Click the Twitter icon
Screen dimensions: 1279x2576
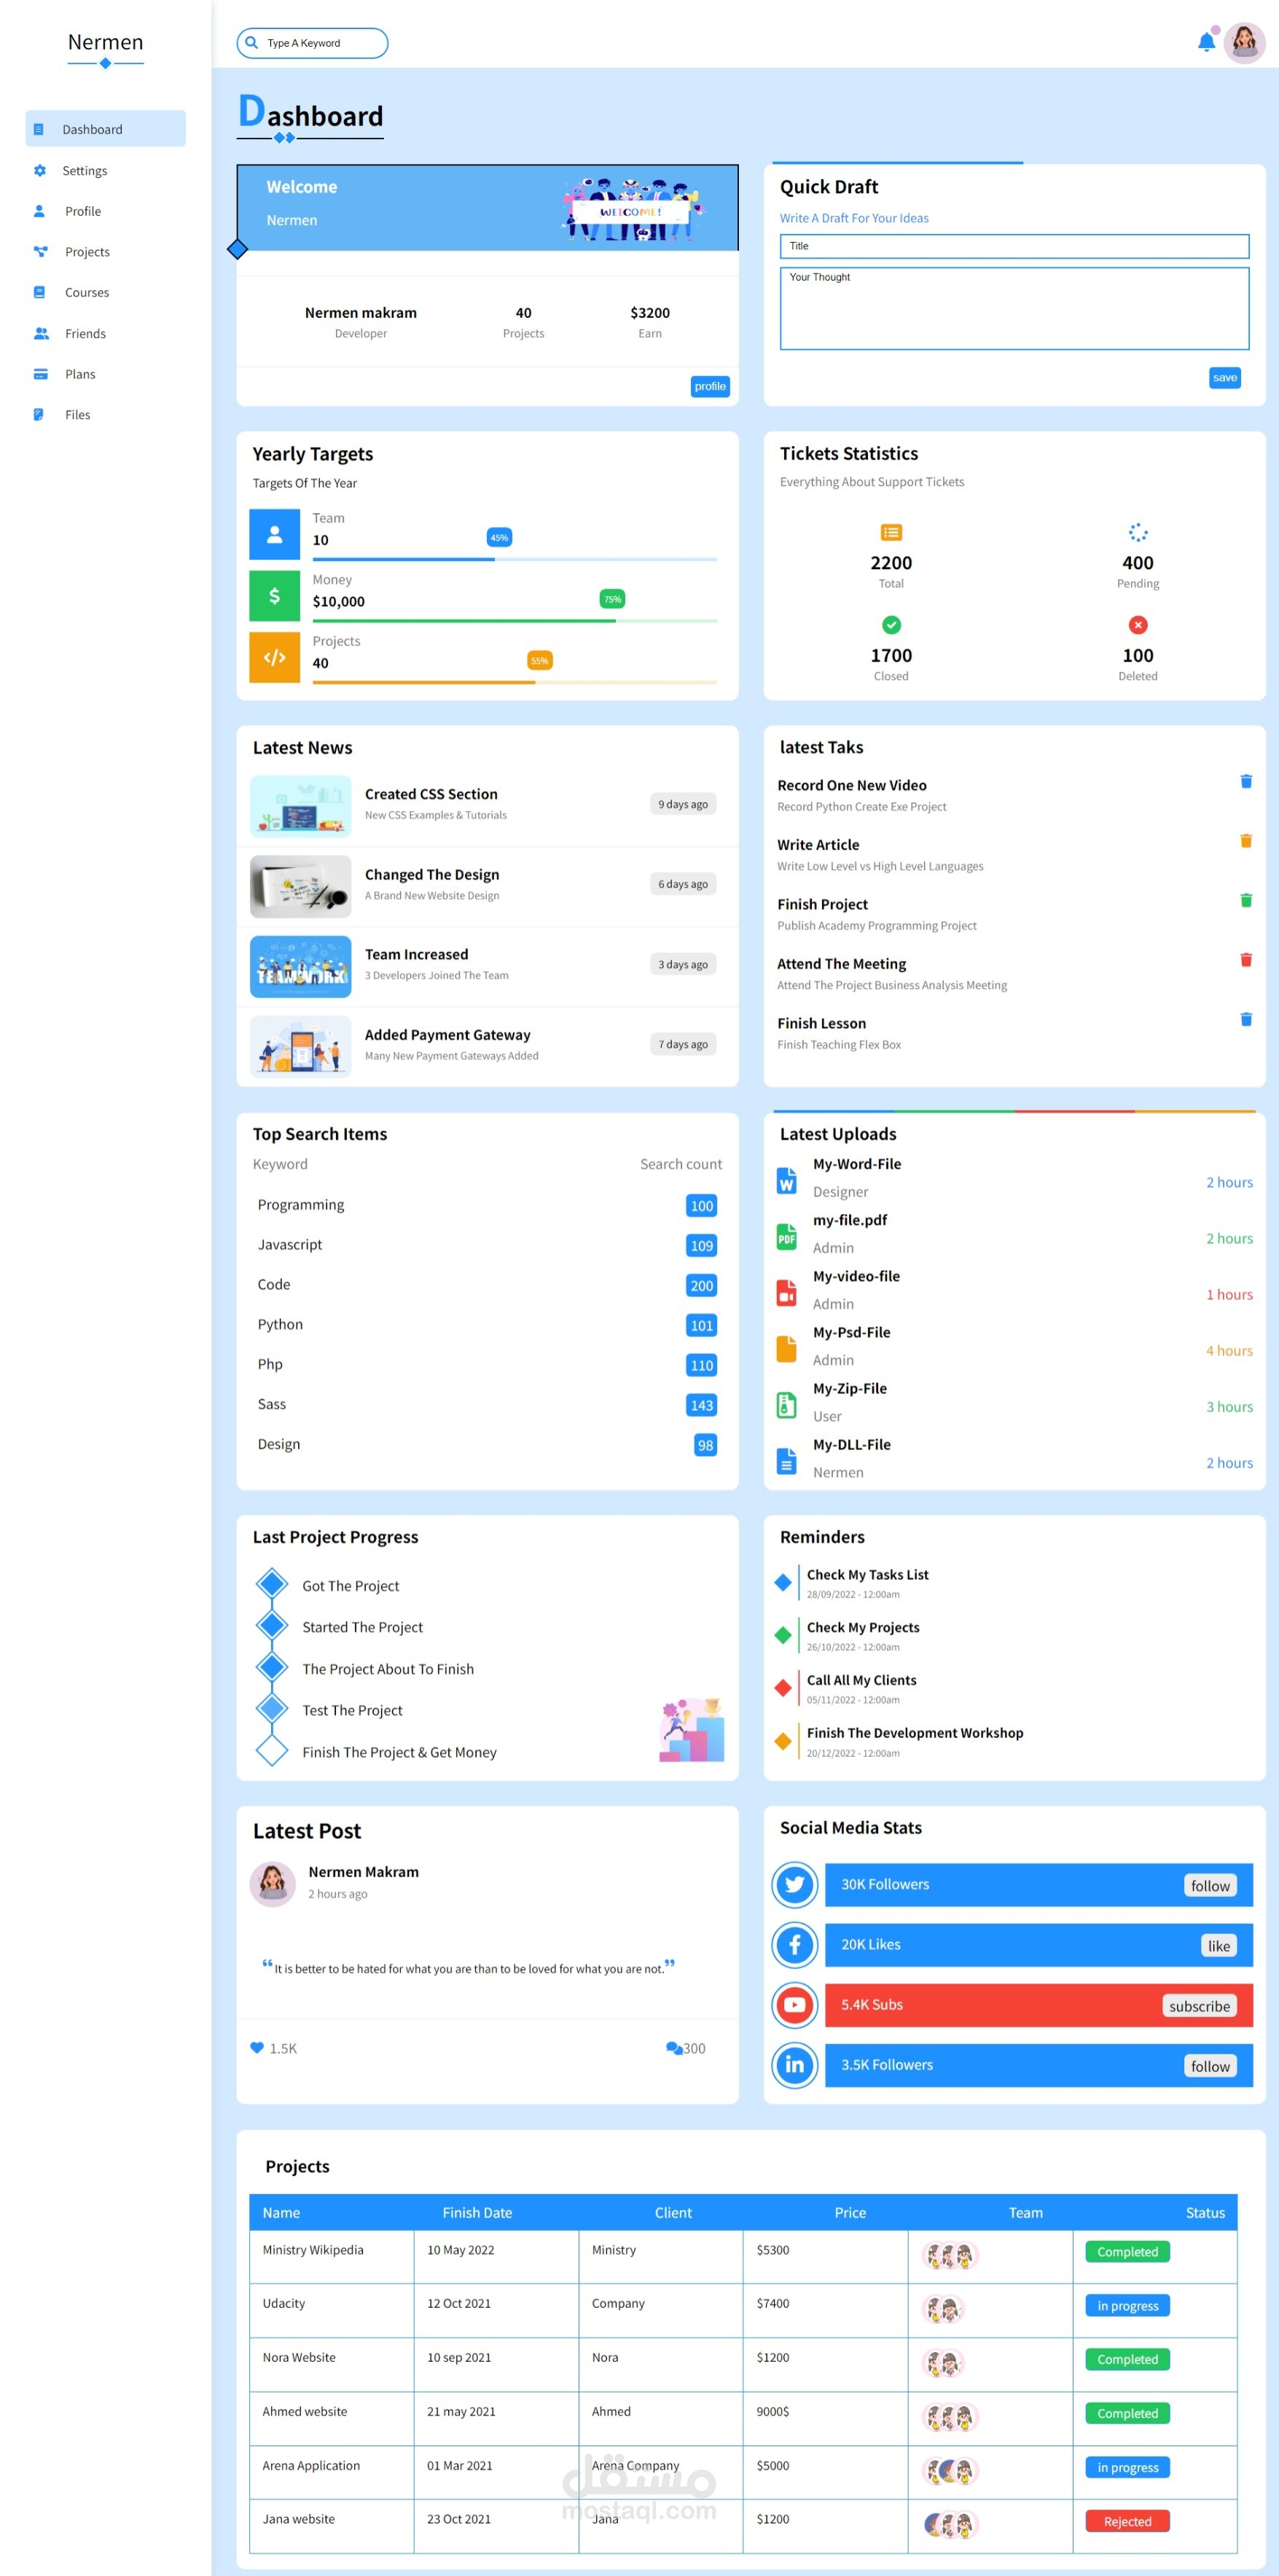coord(795,1885)
